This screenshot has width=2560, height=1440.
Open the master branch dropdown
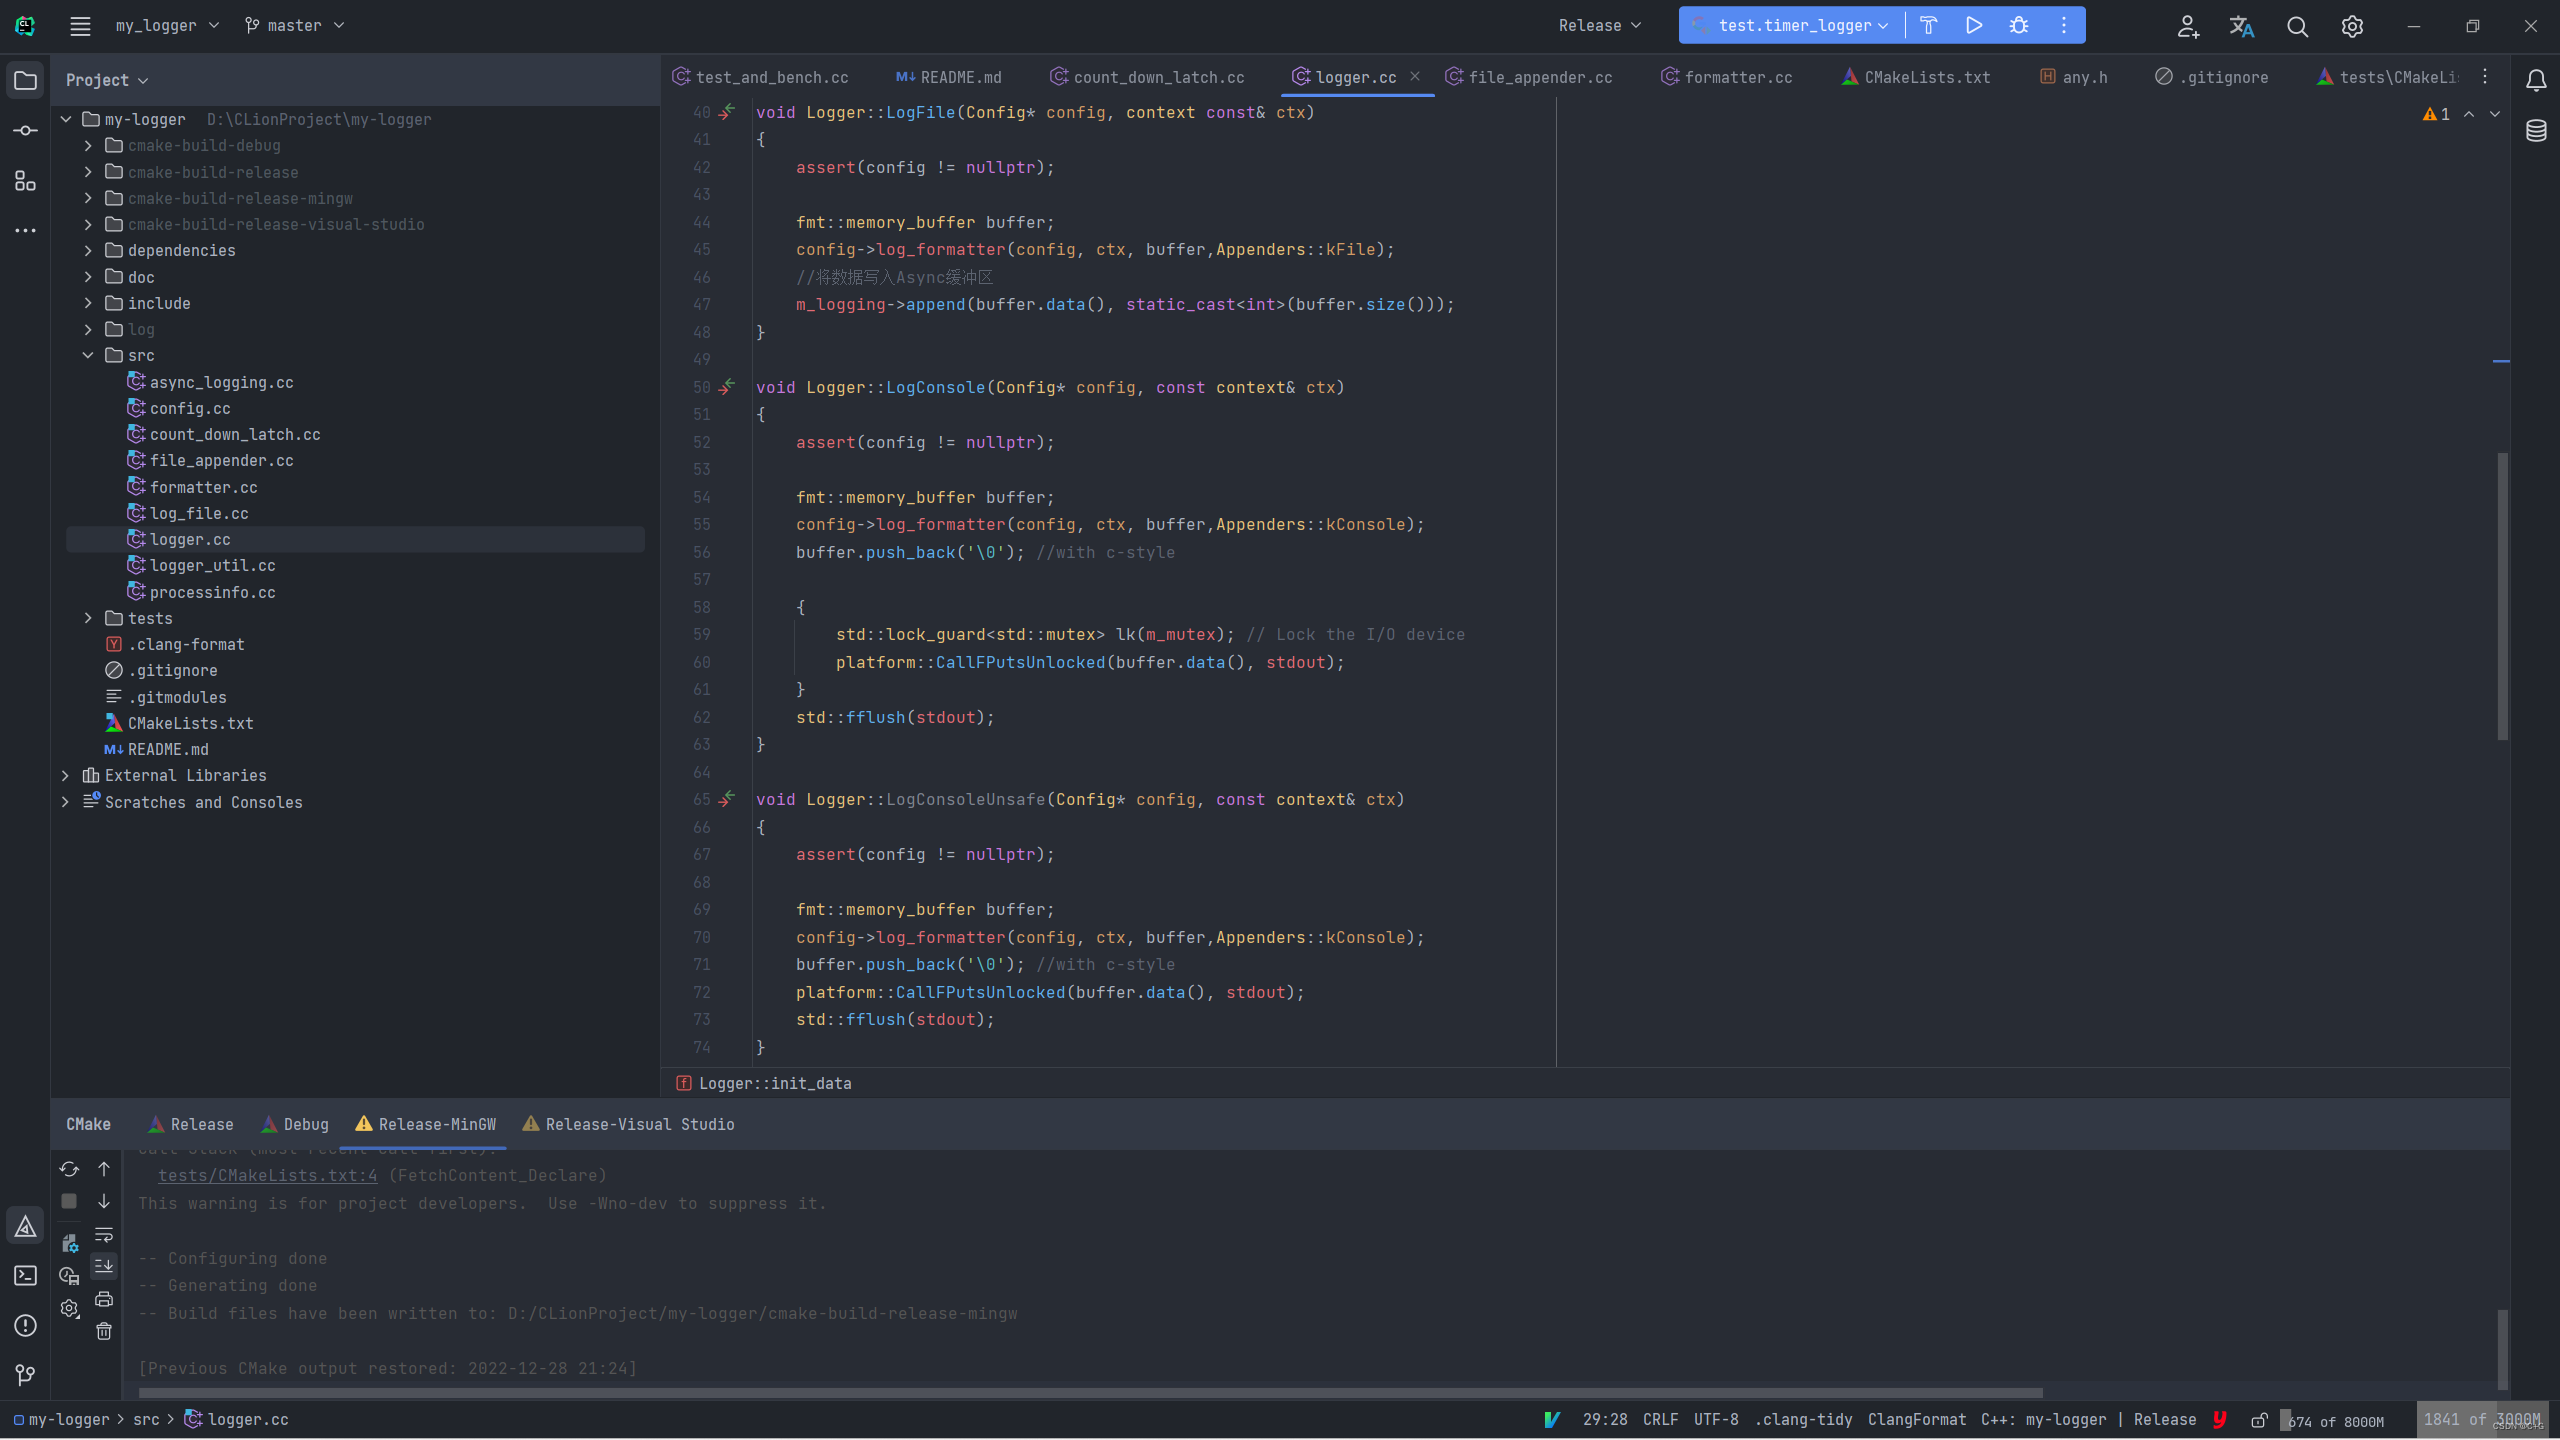(294, 26)
